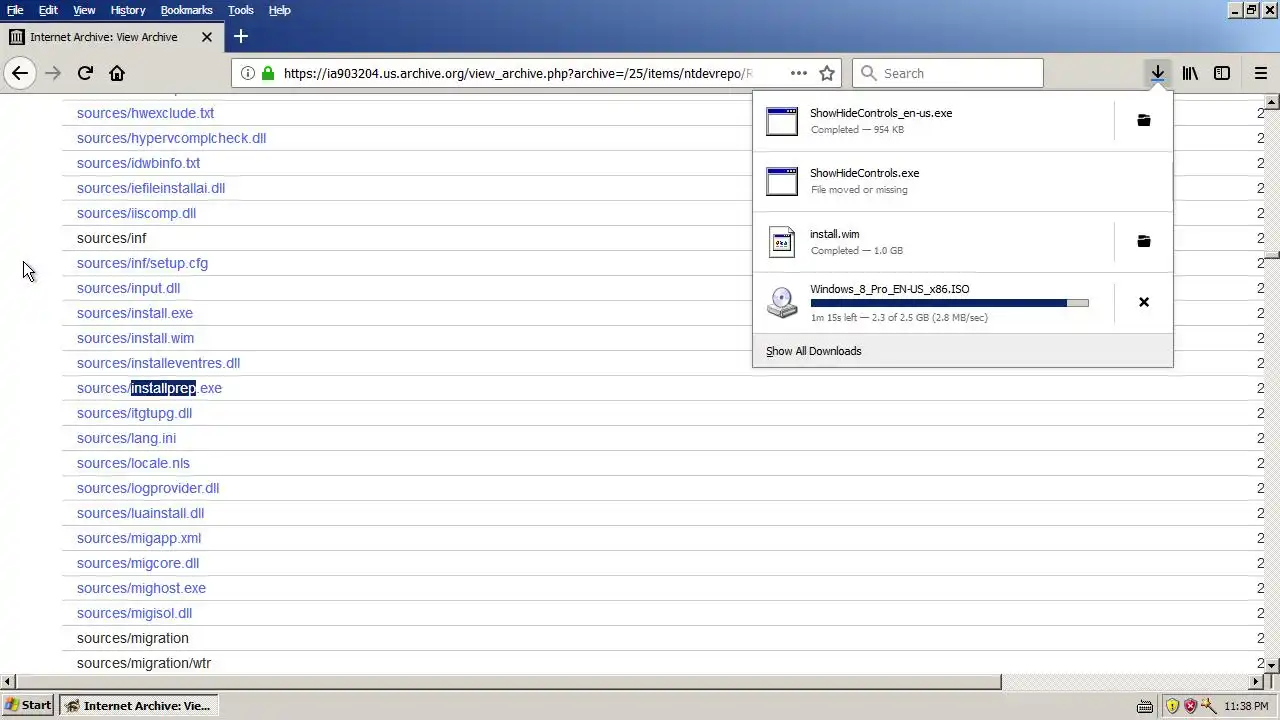Open sources/install.exe link
Screen dimensions: 1280x720
pyautogui.click(x=135, y=313)
